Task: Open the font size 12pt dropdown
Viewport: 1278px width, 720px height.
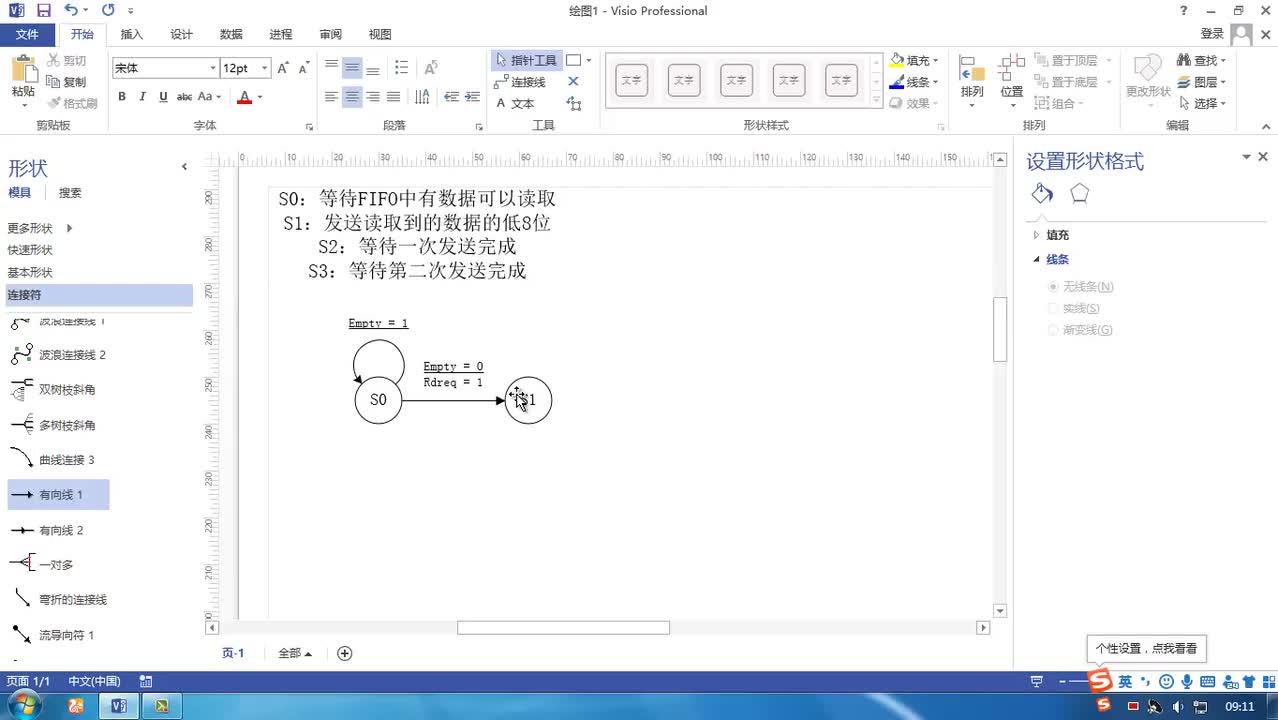Action: pos(265,68)
